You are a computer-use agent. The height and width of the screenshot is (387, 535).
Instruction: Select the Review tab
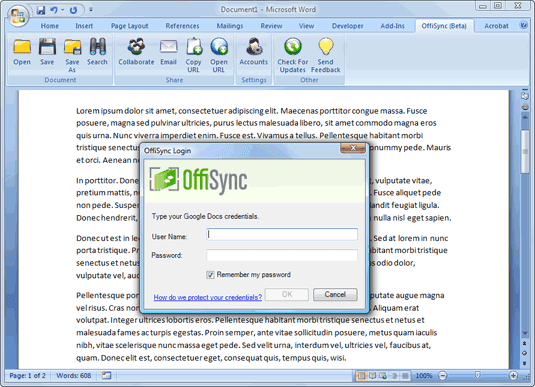point(271,26)
